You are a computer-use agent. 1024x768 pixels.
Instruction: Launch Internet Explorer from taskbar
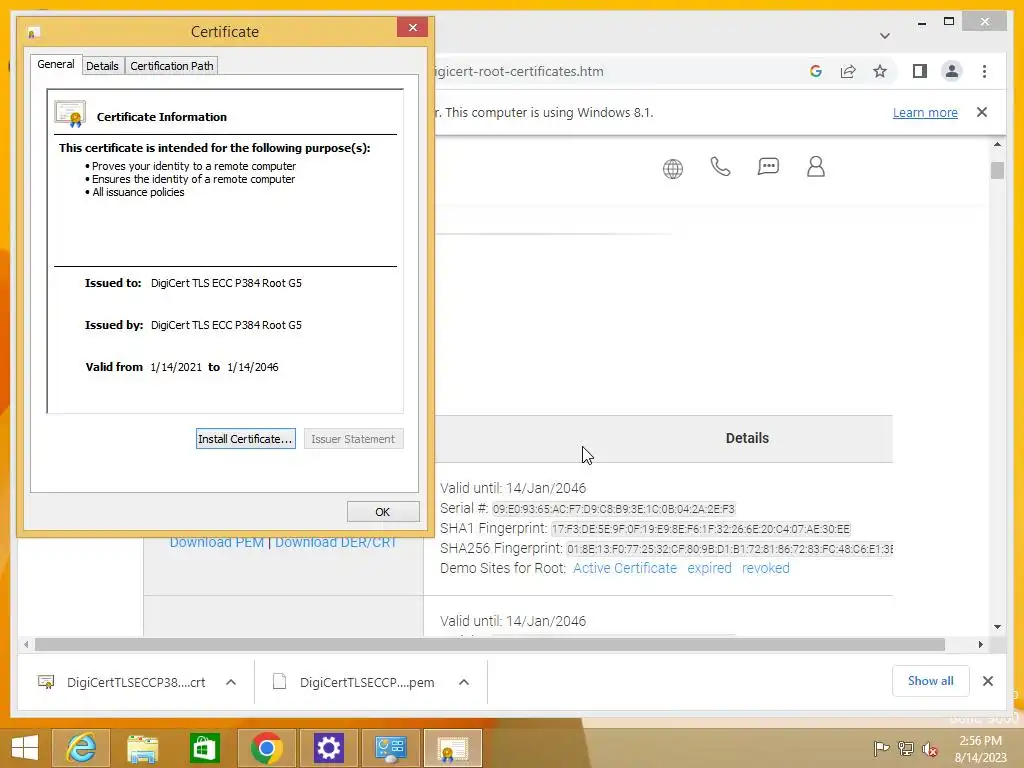pyautogui.click(x=81, y=748)
